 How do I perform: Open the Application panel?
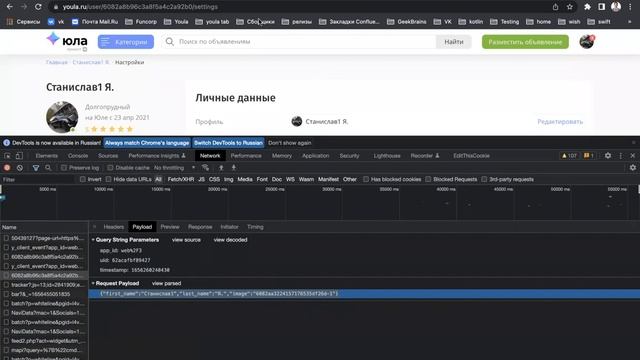point(316,156)
